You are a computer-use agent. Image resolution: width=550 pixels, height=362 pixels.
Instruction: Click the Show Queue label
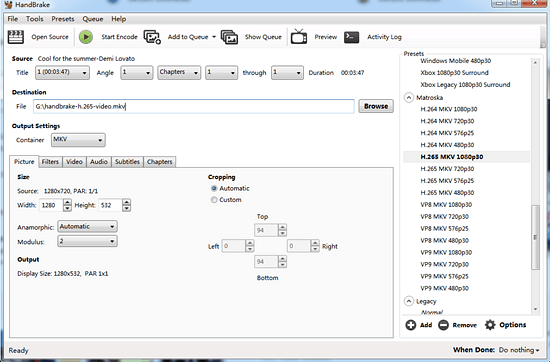pyautogui.click(x=263, y=37)
